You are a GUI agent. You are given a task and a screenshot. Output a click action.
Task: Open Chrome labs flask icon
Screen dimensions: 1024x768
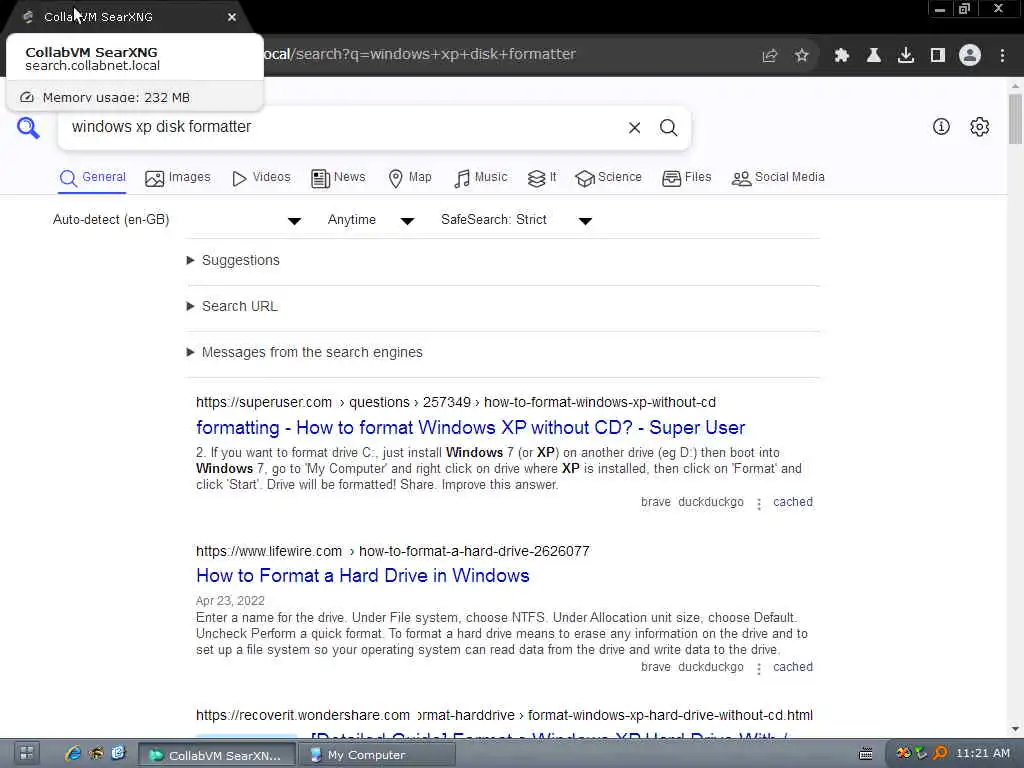[873, 56]
